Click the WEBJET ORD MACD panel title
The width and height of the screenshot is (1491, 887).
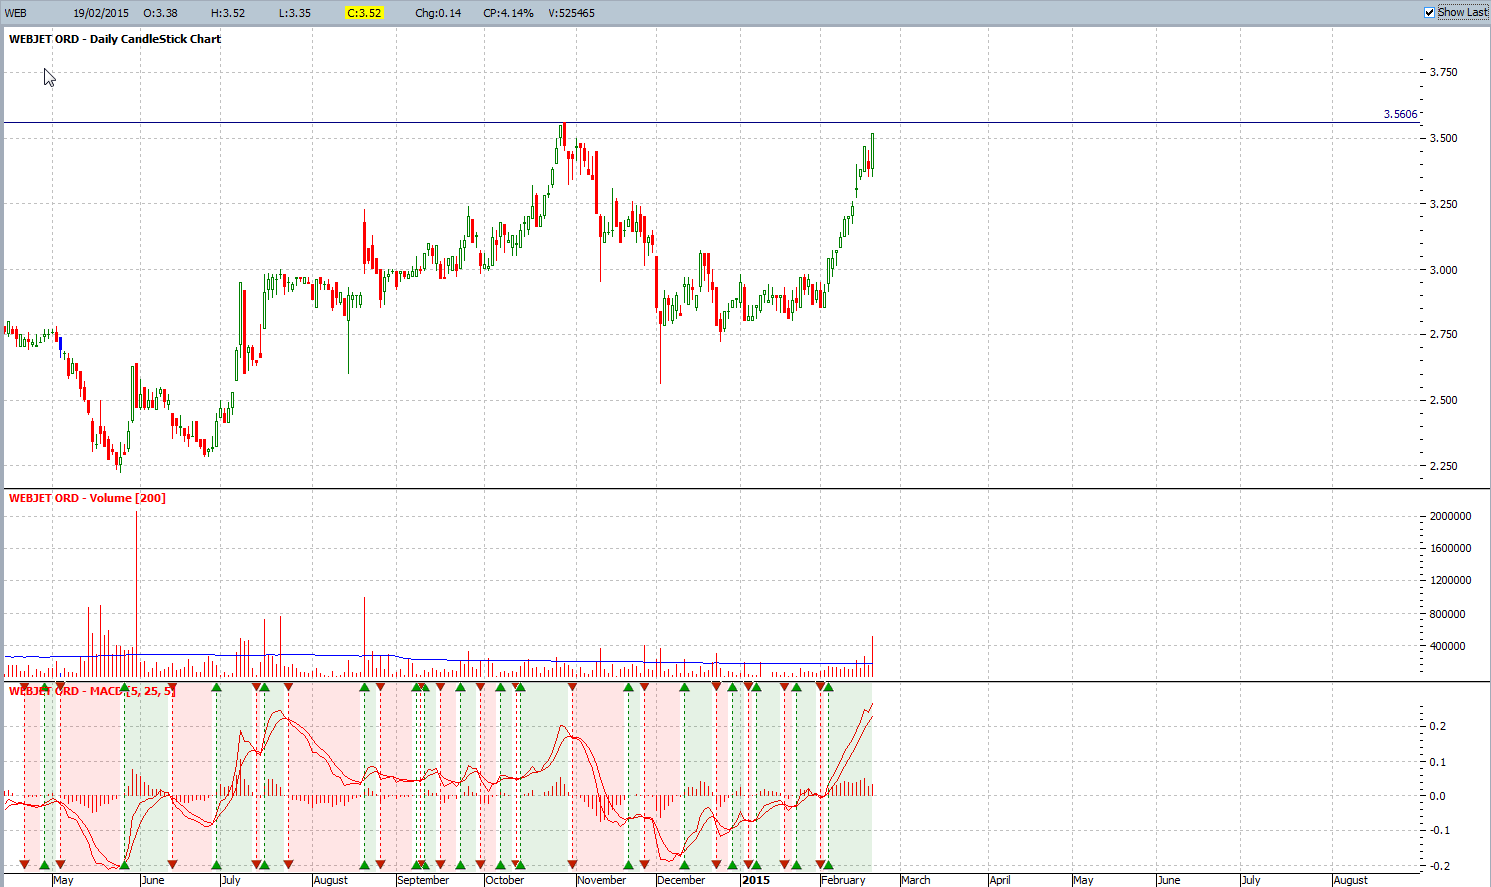(x=92, y=691)
